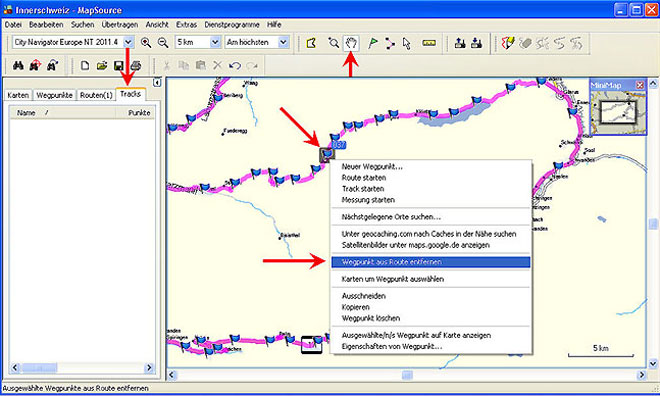Select the route tool icon
Viewport: 660px width, 396px height.
tap(390, 43)
